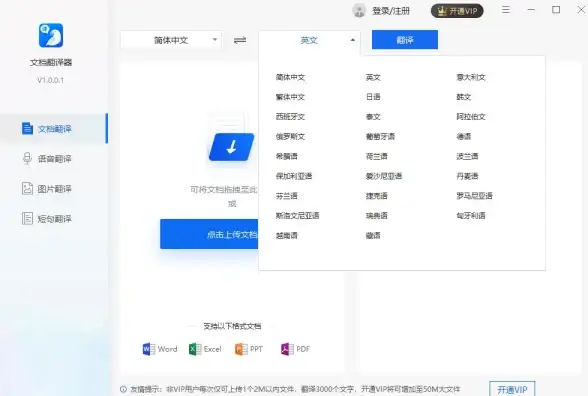Pick 葡萄牙语 from the list

point(380,136)
